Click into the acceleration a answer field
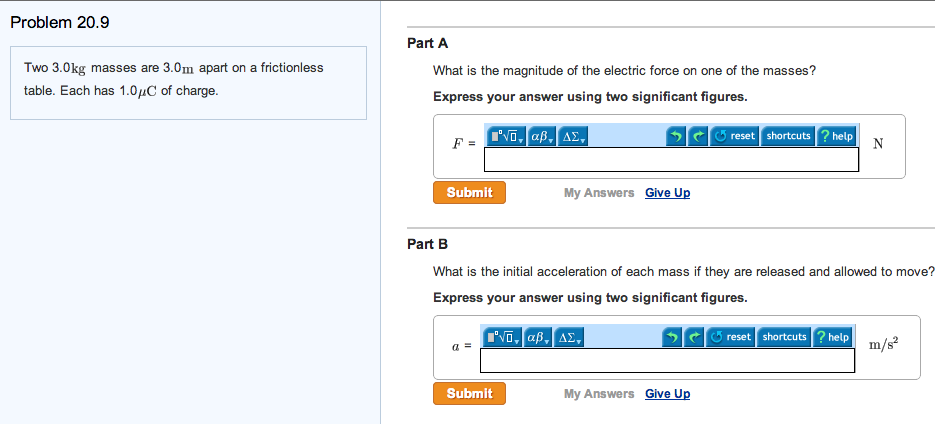The image size is (935, 424). (667, 361)
